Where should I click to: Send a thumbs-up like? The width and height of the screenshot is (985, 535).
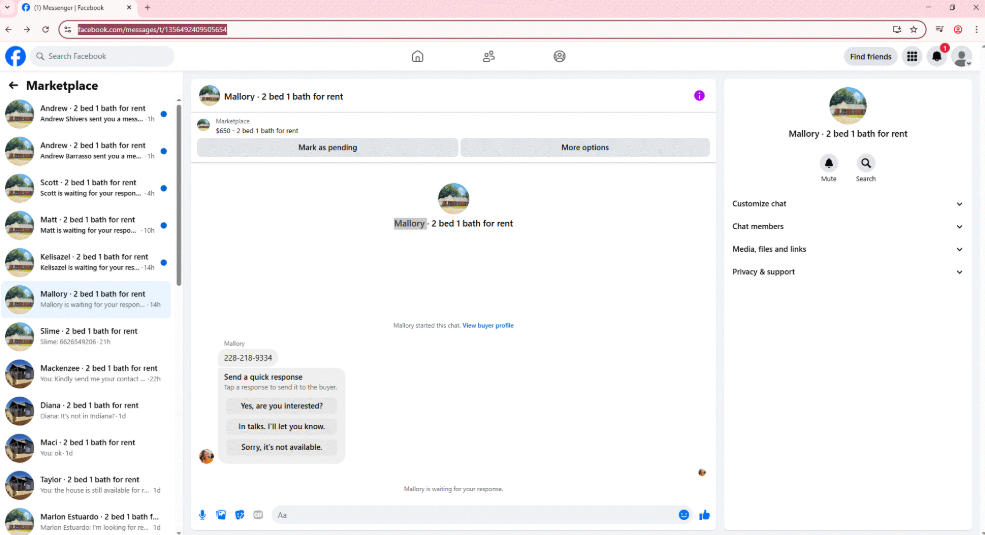[x=704, y=515]
